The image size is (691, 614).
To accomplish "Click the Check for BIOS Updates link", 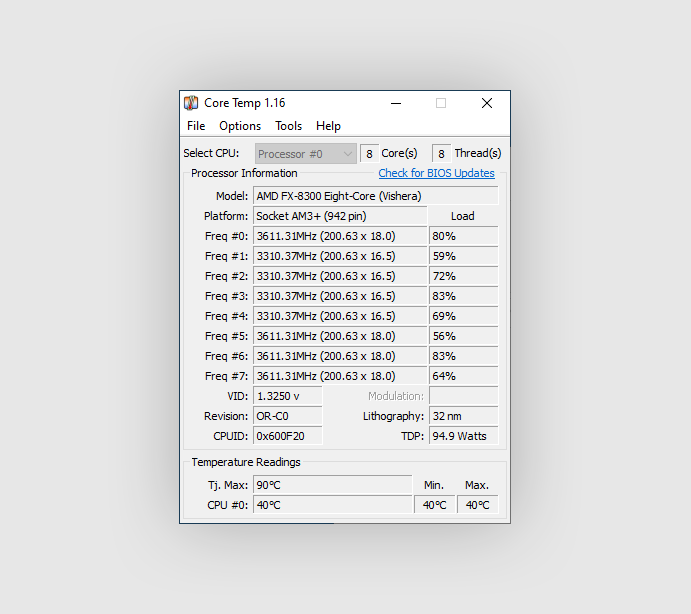I will click(436, 174).
